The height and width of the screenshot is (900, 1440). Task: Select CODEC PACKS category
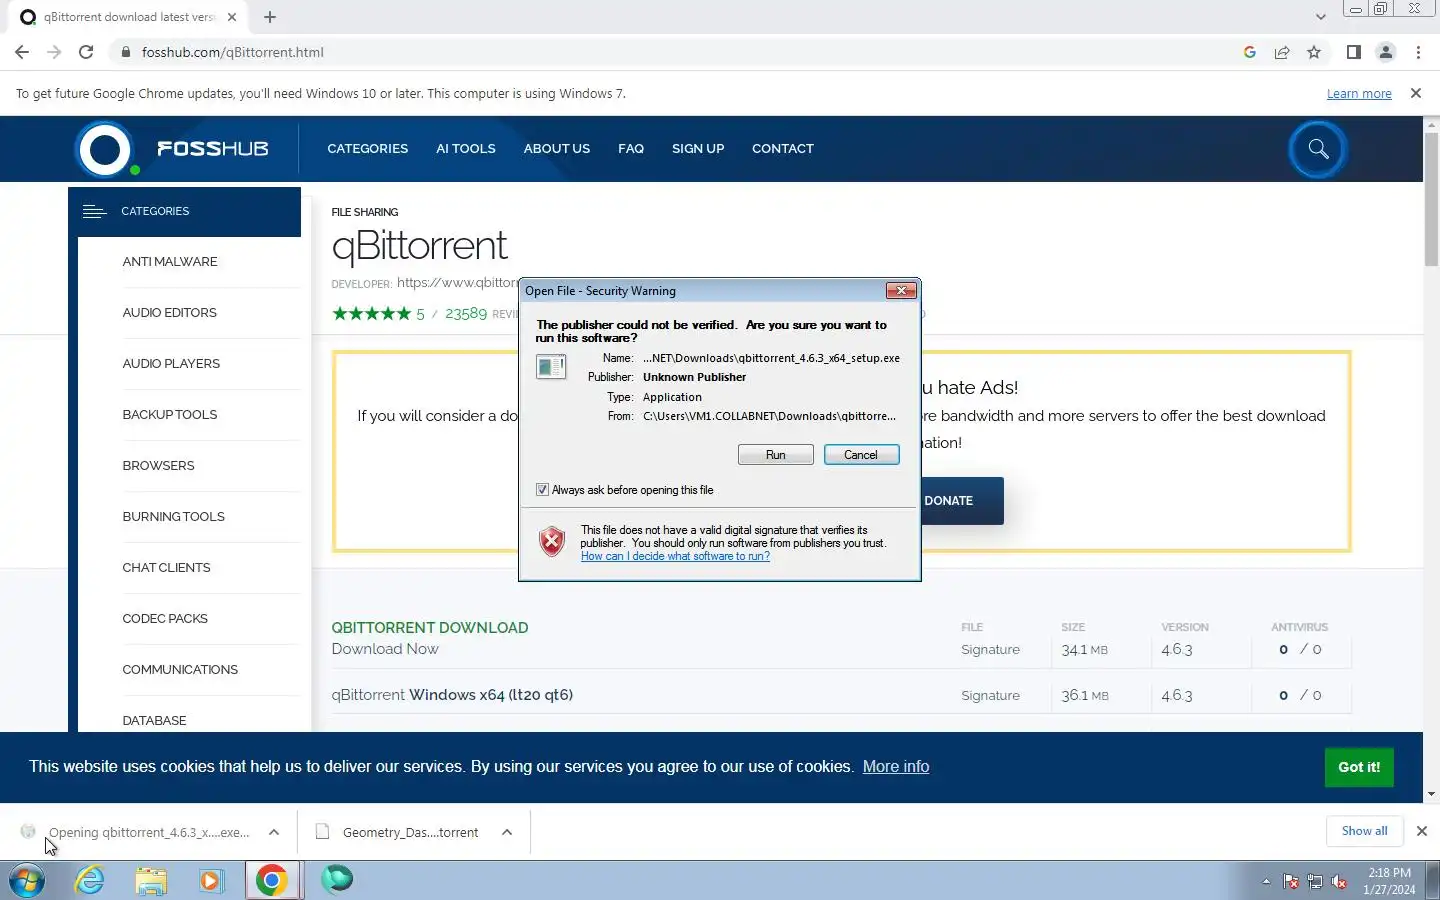pos(165,619)
